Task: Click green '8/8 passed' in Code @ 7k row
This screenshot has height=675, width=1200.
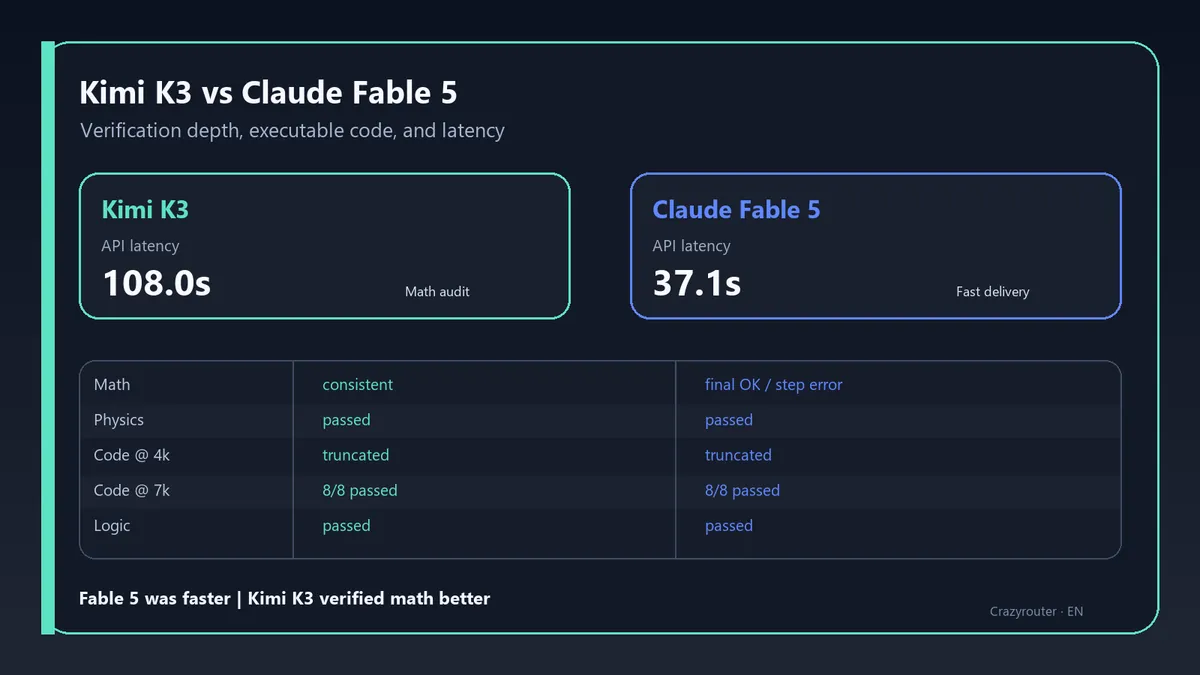Action: click(359, 490)
